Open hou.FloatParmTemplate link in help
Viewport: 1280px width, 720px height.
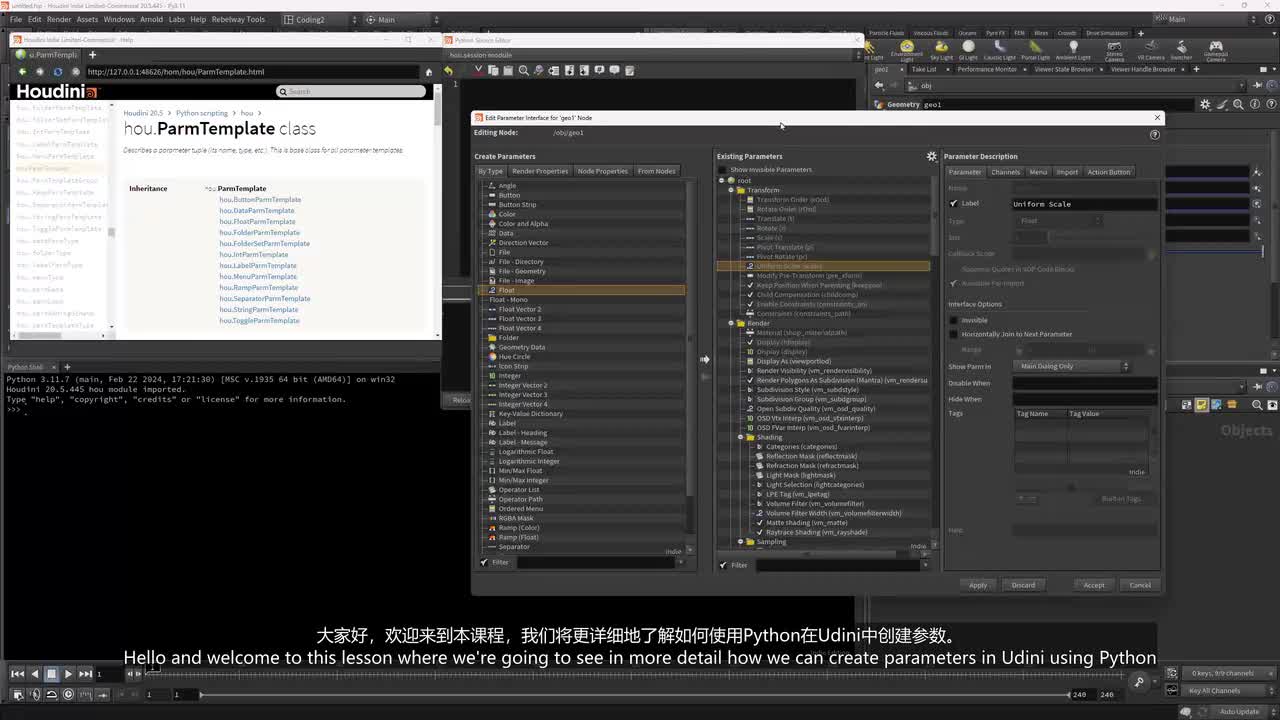(x=257, y=222)
